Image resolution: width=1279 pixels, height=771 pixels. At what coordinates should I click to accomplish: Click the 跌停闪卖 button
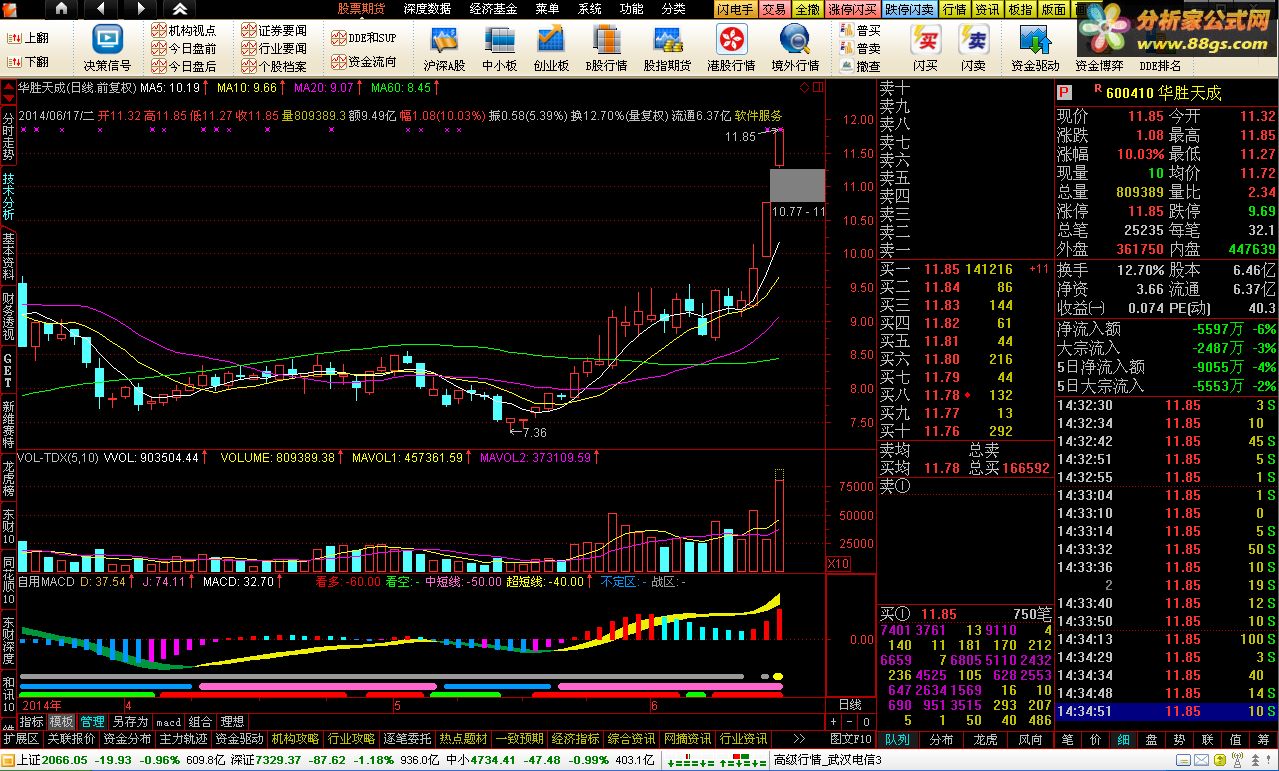tap(911, 9)
